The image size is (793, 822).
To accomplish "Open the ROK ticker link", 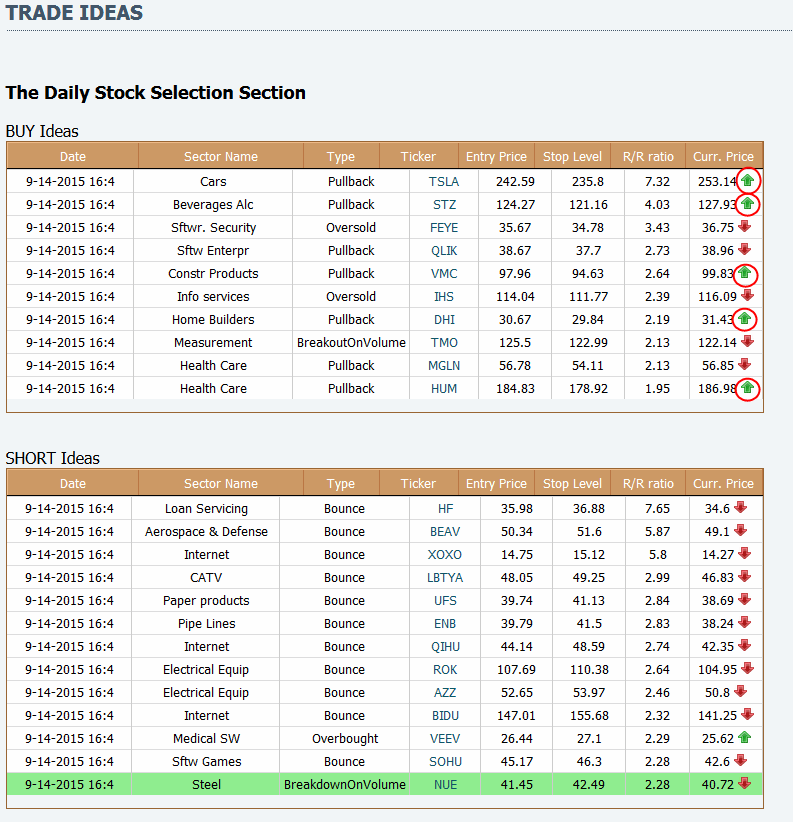I will 445,670.
